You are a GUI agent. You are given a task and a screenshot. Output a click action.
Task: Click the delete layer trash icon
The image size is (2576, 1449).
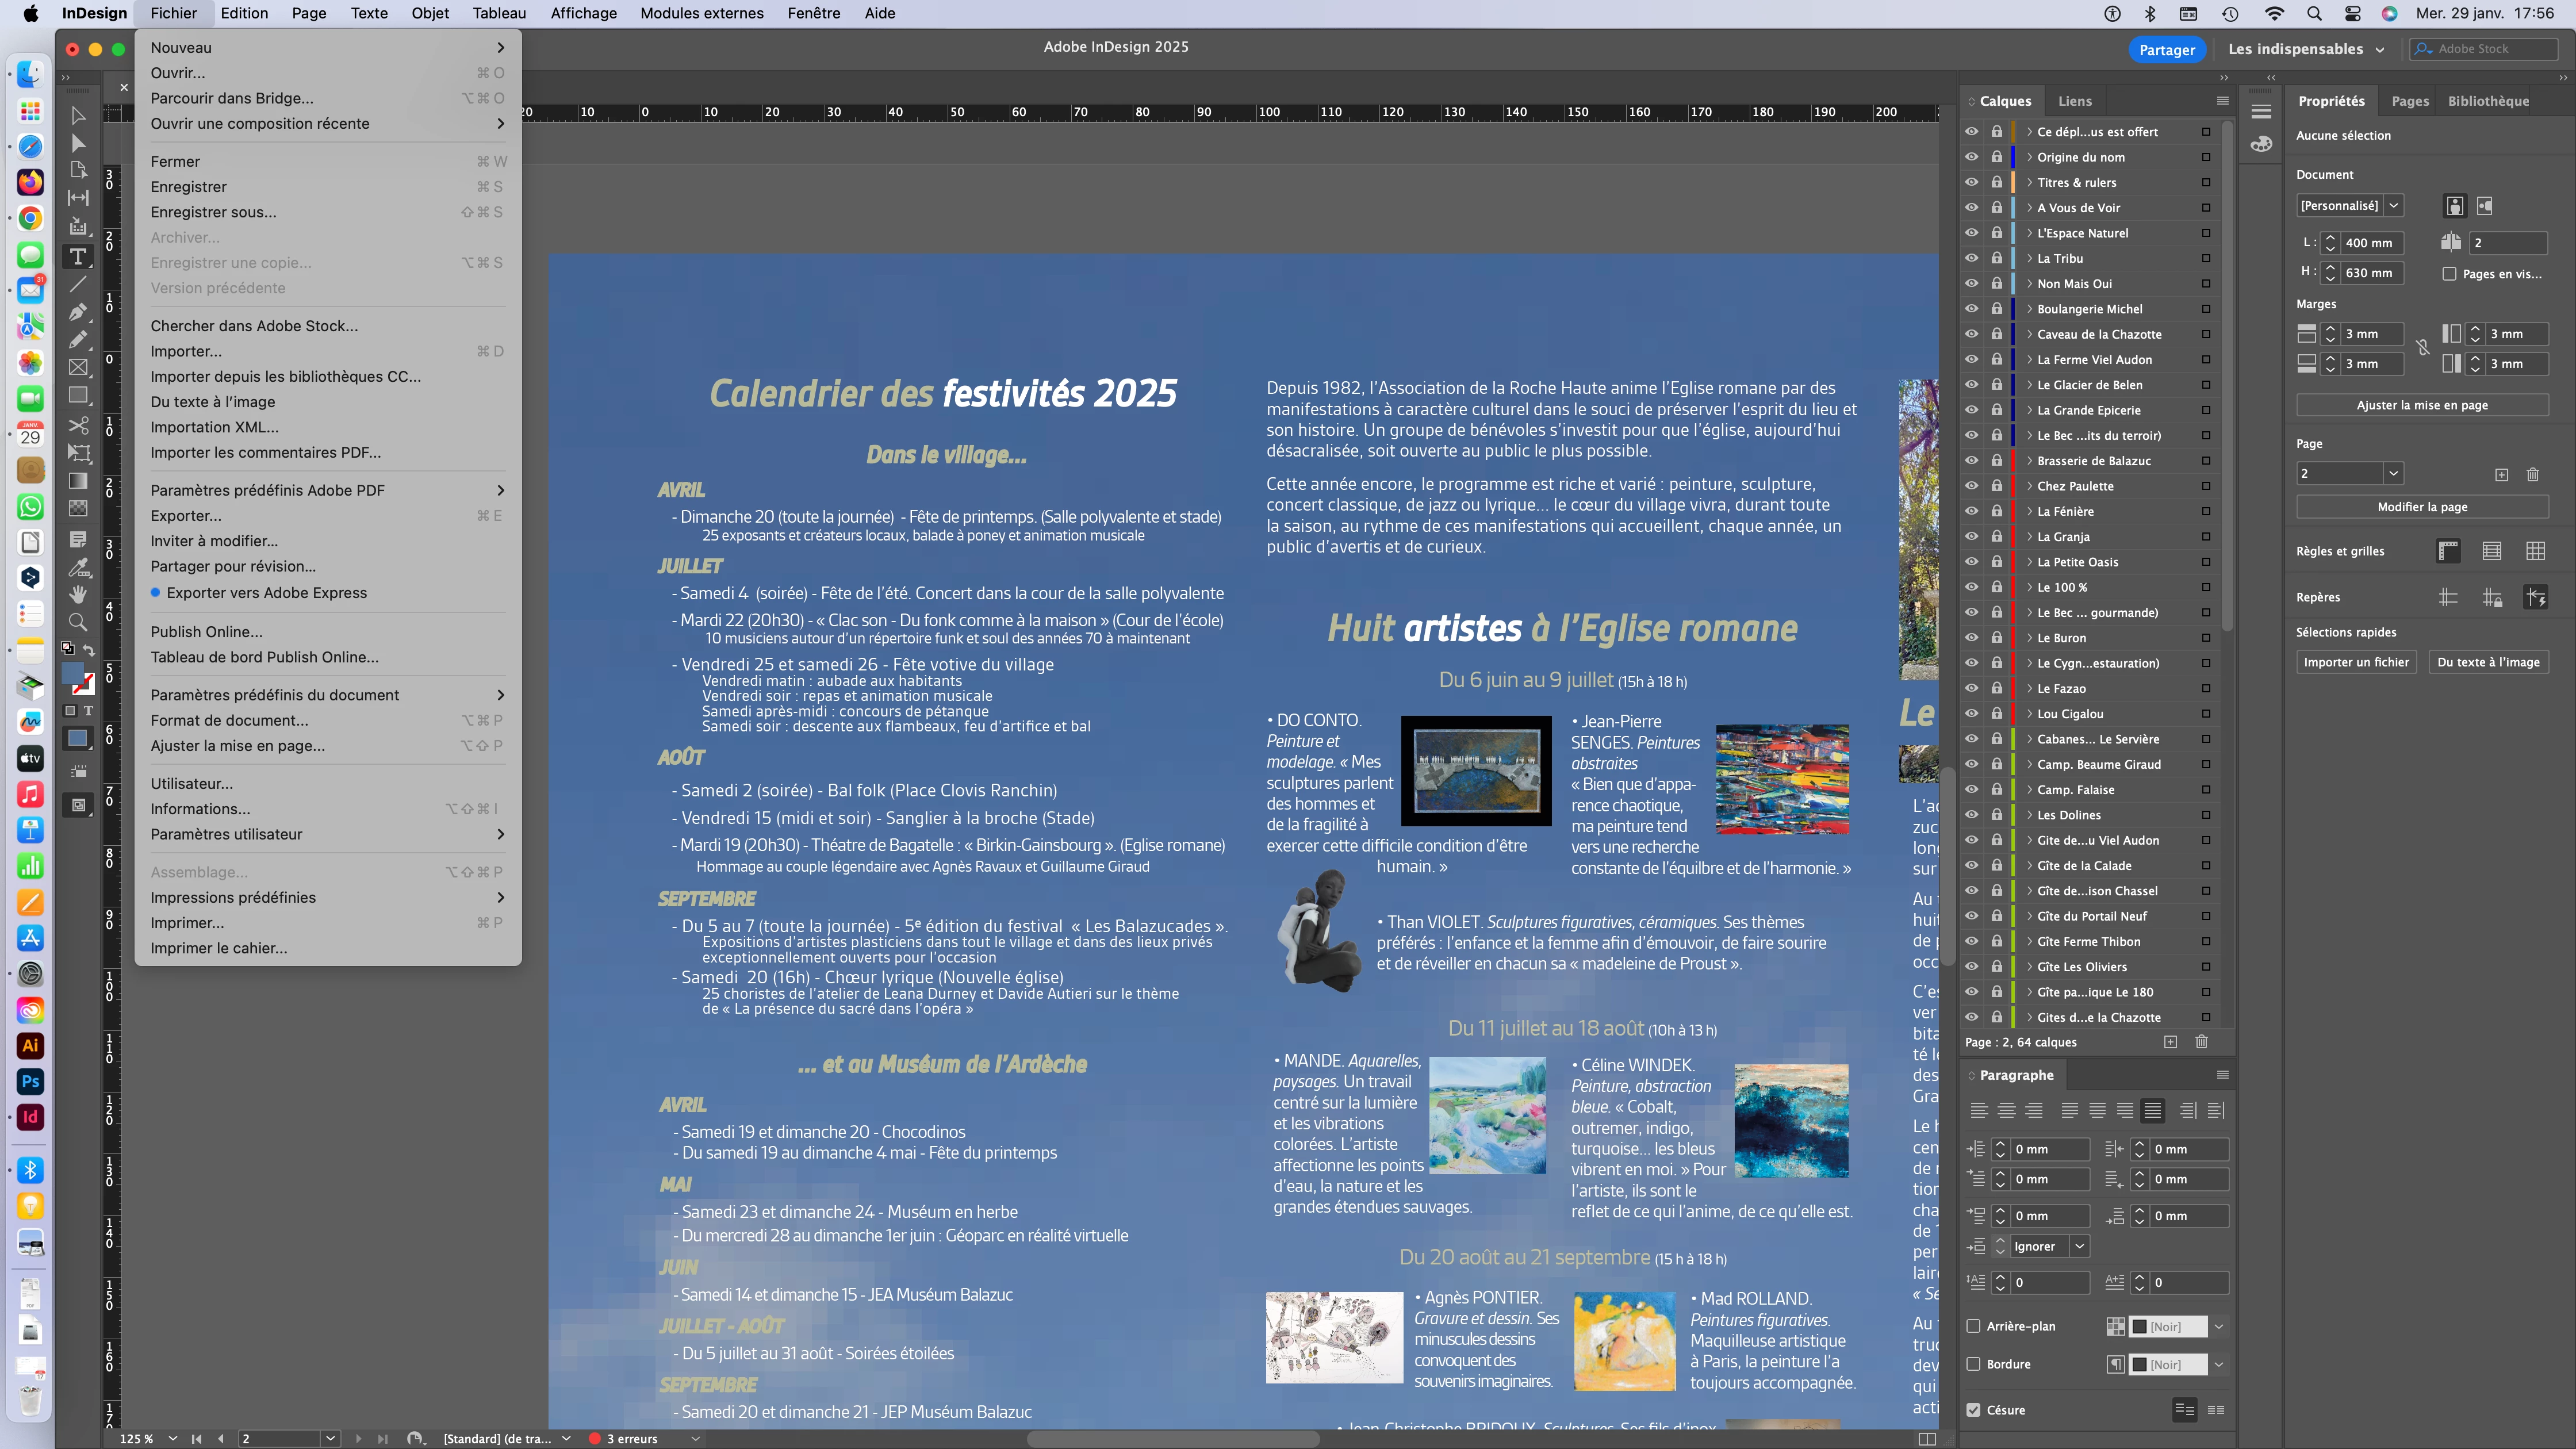tap(2201, 1042)
